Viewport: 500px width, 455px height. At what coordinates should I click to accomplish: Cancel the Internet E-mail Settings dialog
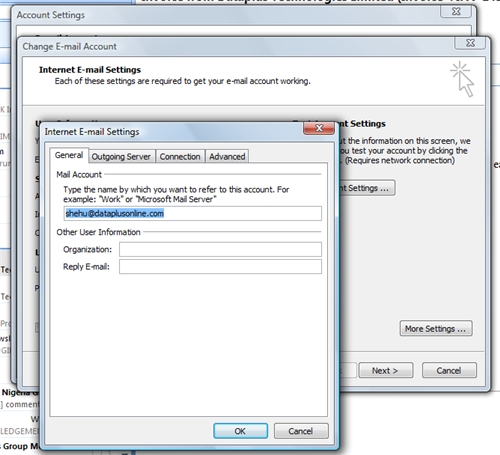(x=301, y=431)
